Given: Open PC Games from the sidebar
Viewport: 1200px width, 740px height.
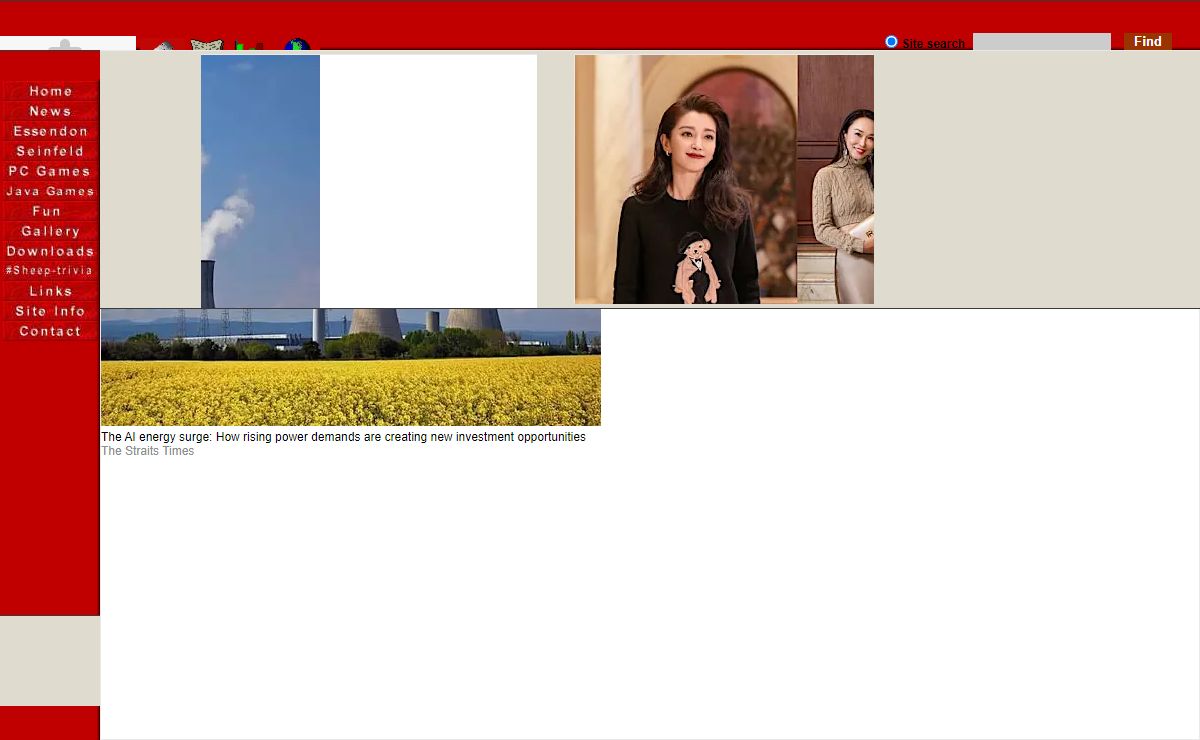Looking at the screenshot, I should [50, 171].
